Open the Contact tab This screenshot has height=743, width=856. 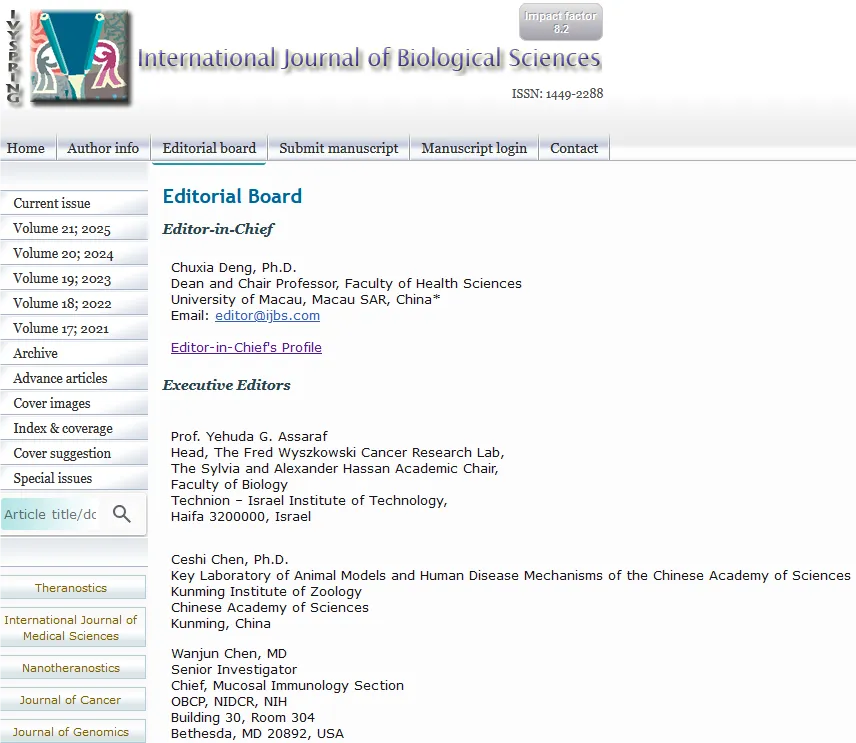pyautogui.click(x=574, y=148)
